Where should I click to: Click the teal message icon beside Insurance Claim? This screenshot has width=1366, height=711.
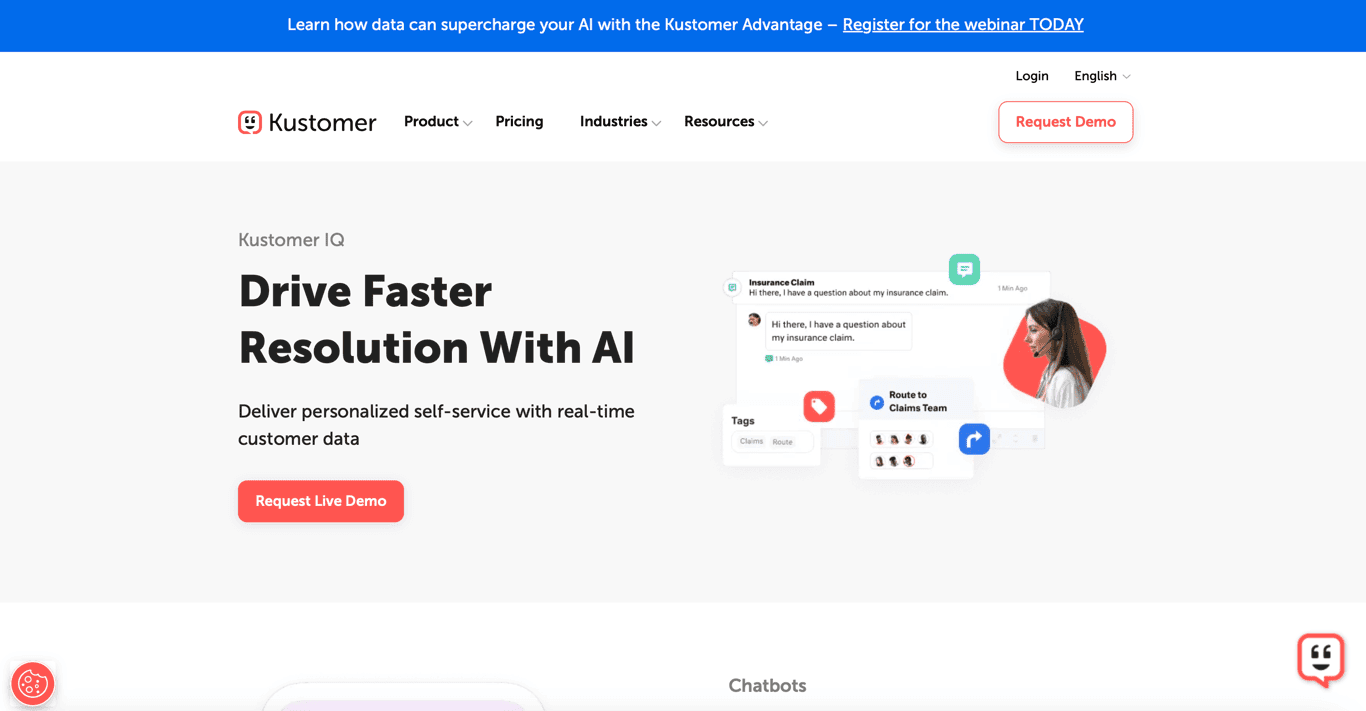(x=731, y=287)
